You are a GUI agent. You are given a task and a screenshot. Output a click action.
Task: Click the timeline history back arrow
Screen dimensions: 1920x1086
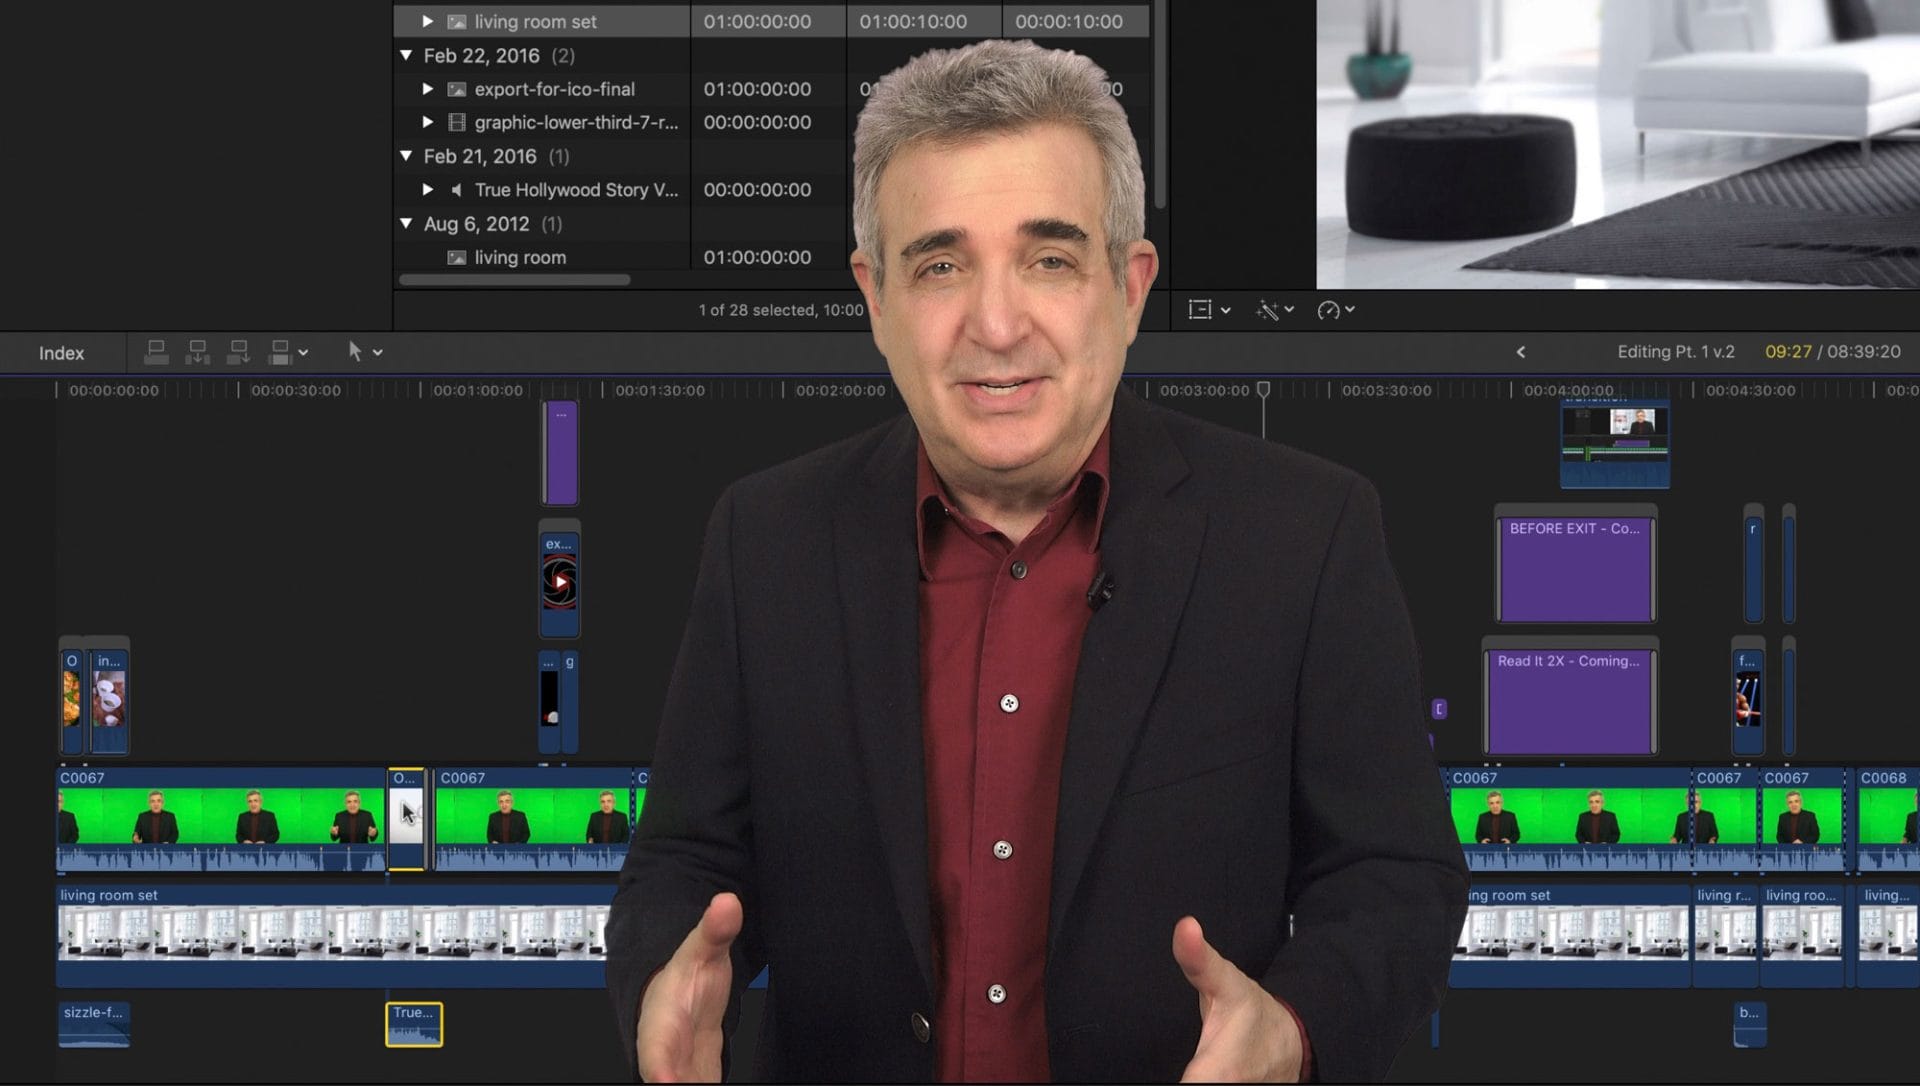click(1521, 352)
